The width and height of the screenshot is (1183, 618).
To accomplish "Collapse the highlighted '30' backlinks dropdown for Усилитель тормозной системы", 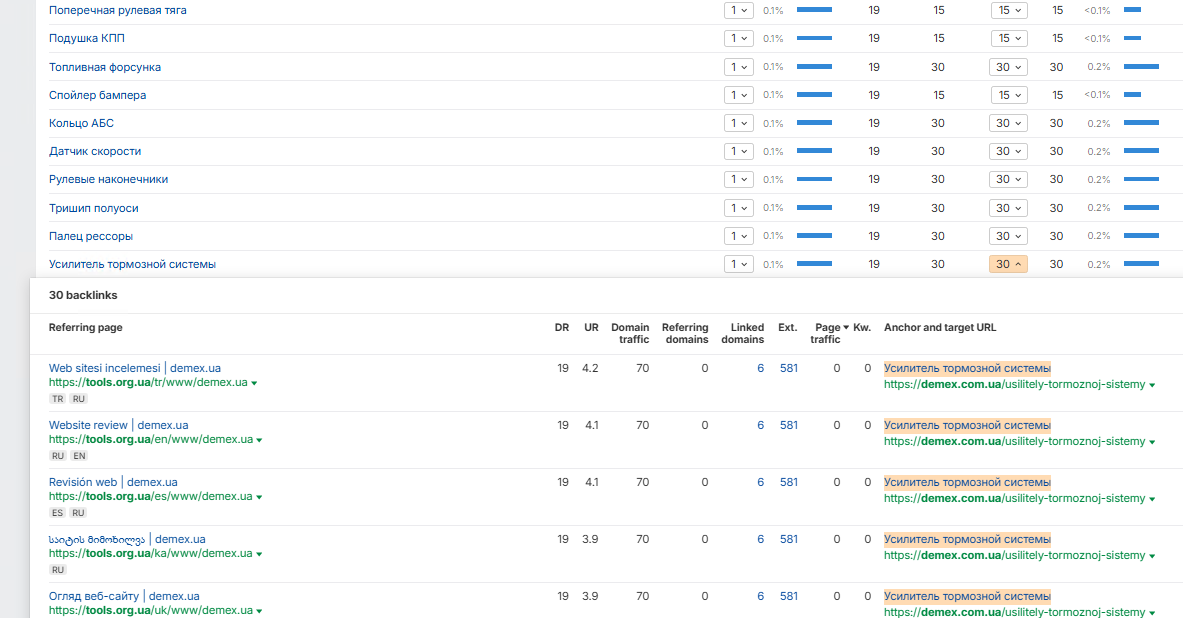I will [1009, 264].
